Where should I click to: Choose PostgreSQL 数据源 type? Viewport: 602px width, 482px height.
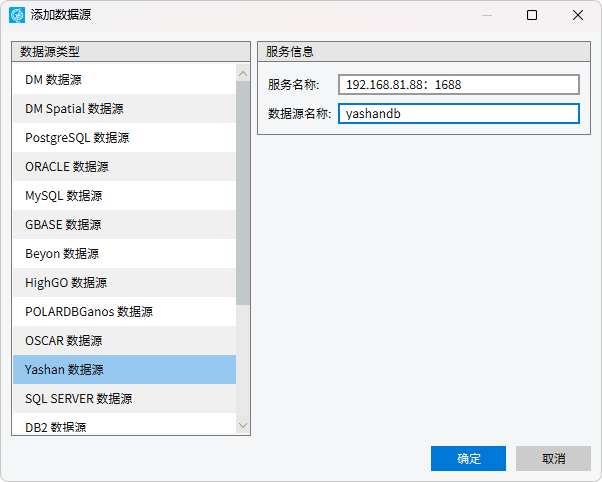point(124,137)
